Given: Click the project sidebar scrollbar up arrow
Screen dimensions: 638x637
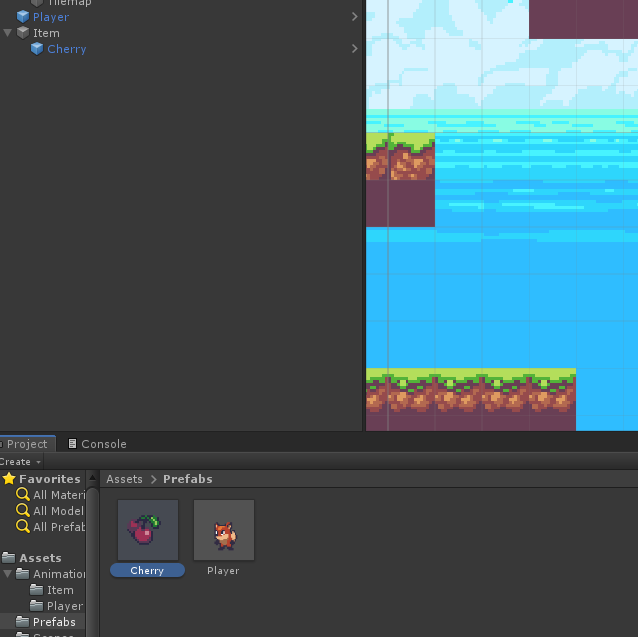Looking at the screenshot, I should click(x=92, y=478).
